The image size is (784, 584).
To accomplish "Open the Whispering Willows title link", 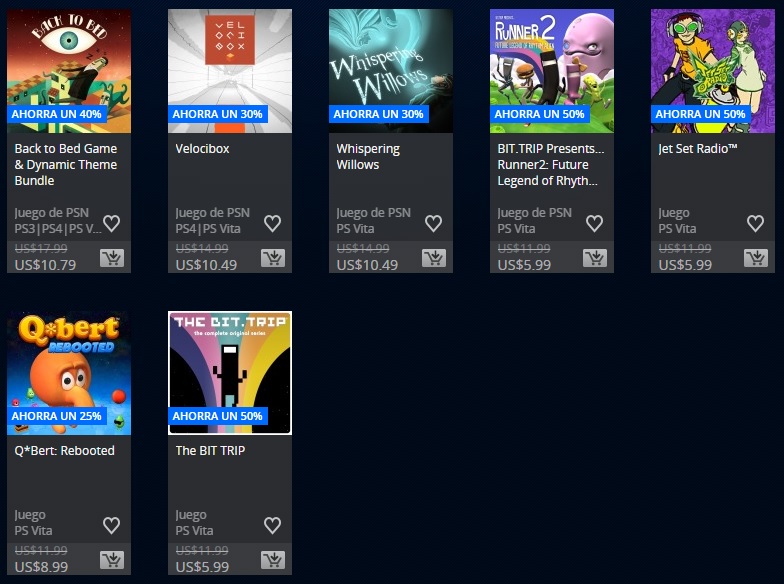I will point(368,156).
